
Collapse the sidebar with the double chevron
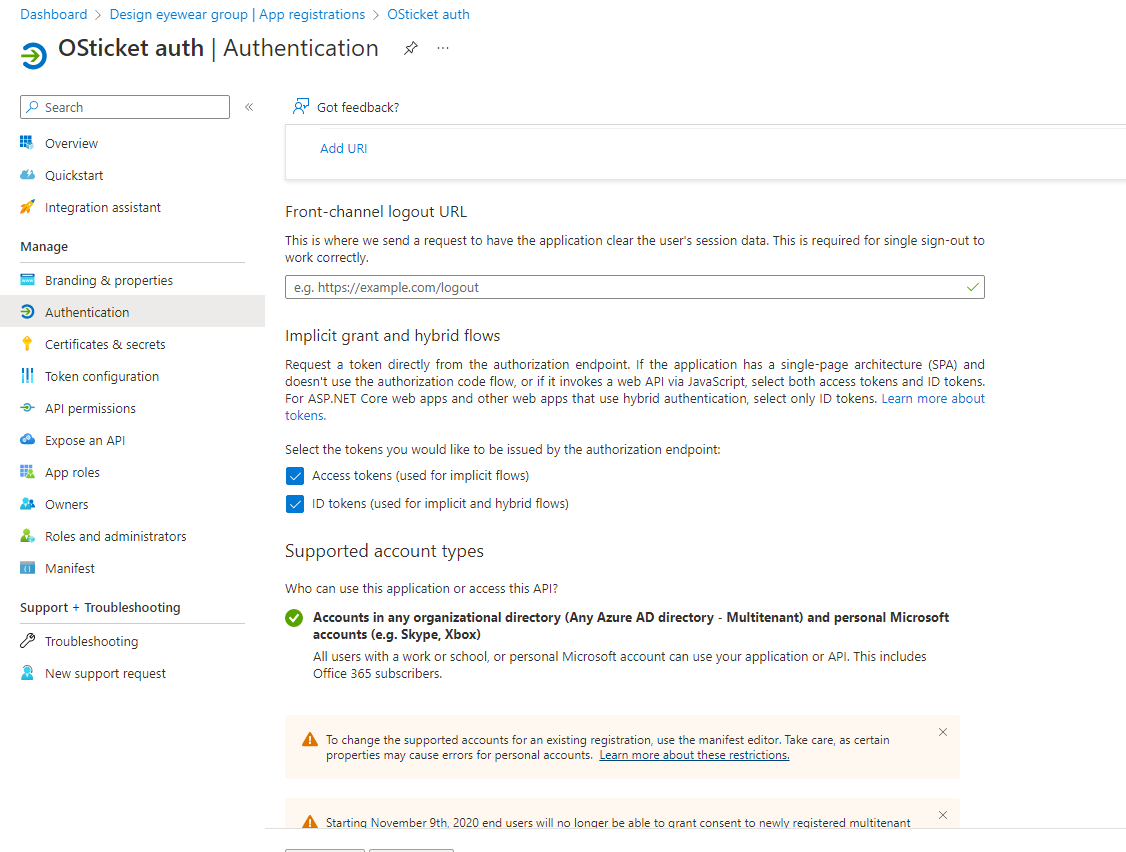coord(249,107)
